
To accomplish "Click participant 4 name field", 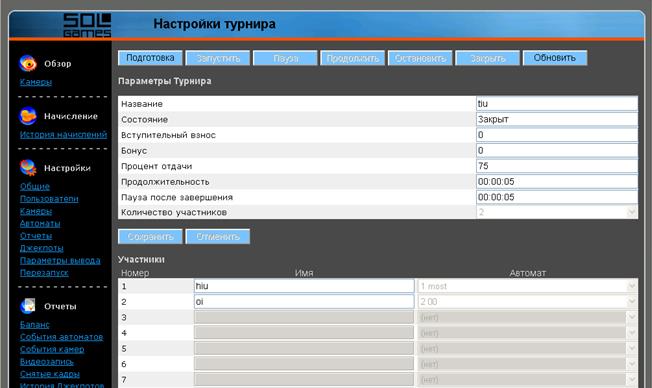I will click(x=304, y=333).
